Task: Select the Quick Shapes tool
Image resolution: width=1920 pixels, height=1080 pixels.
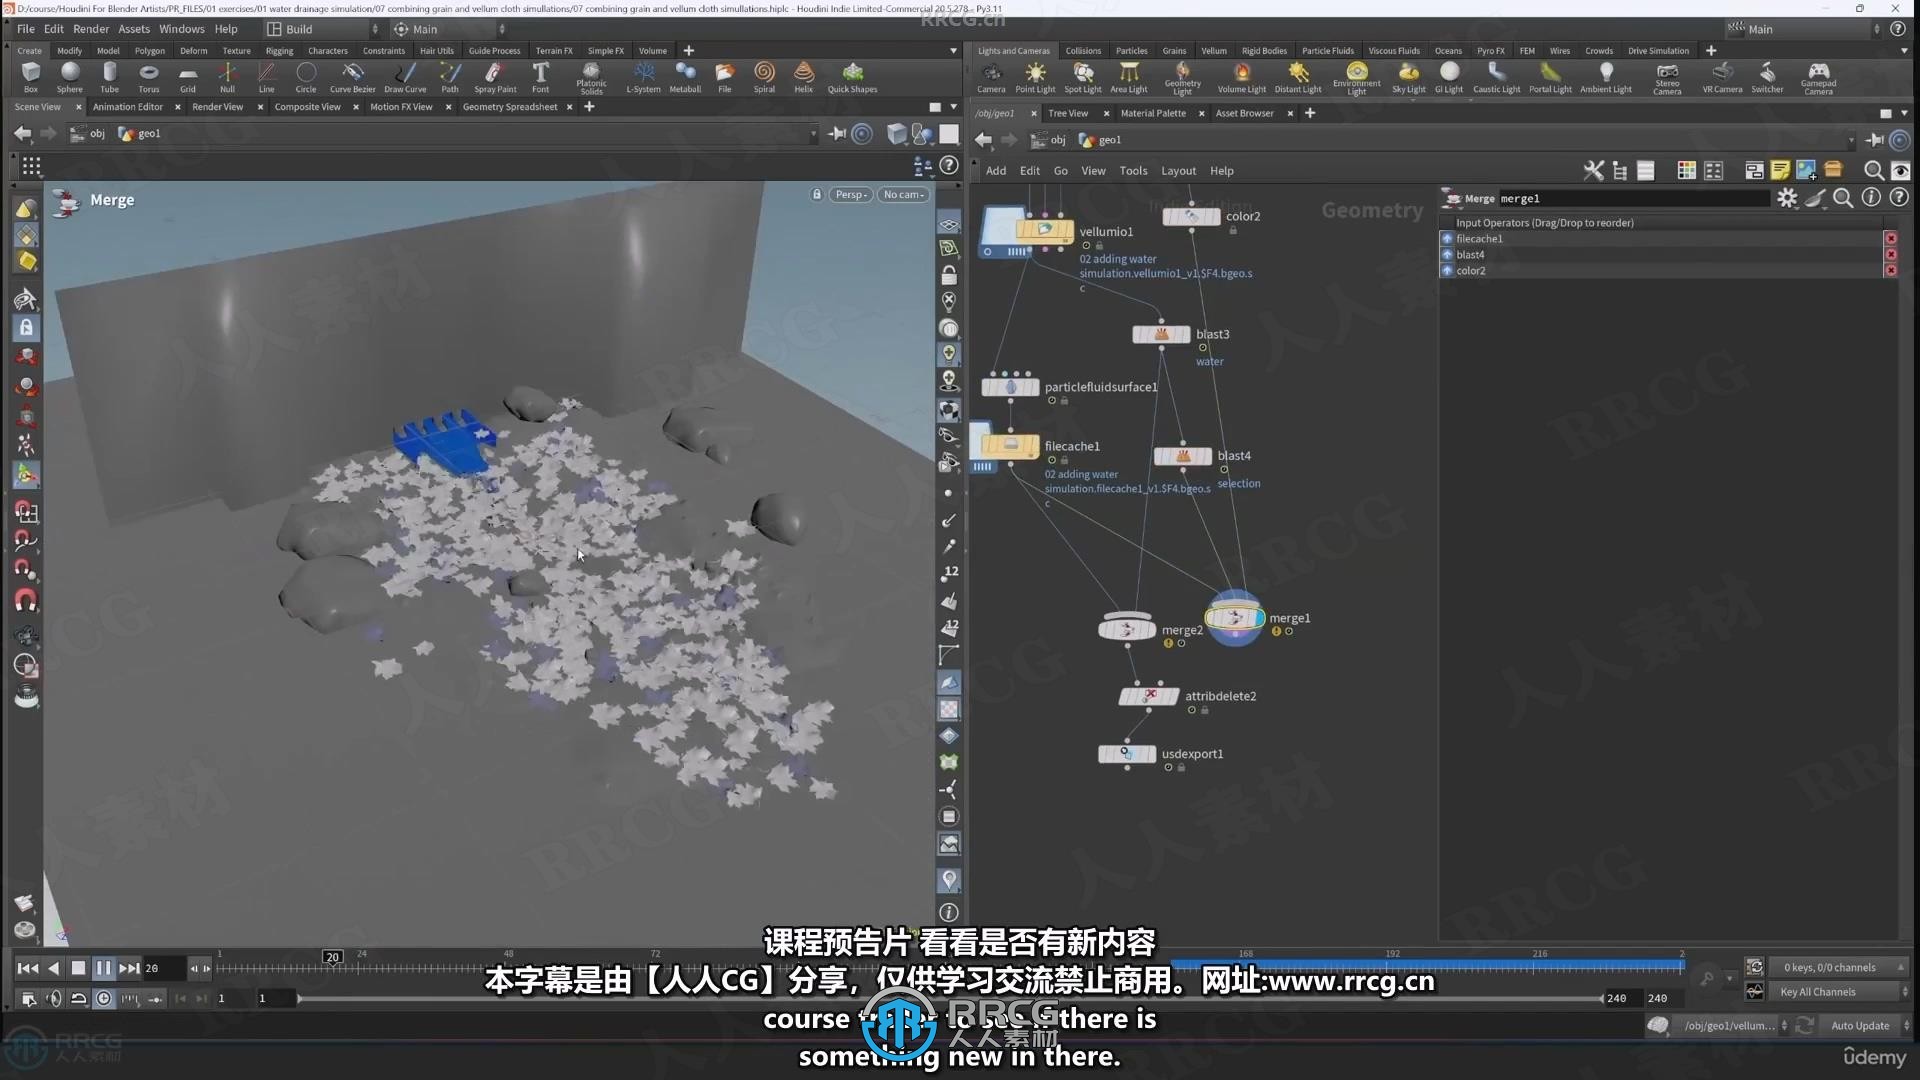Action: 852,77
